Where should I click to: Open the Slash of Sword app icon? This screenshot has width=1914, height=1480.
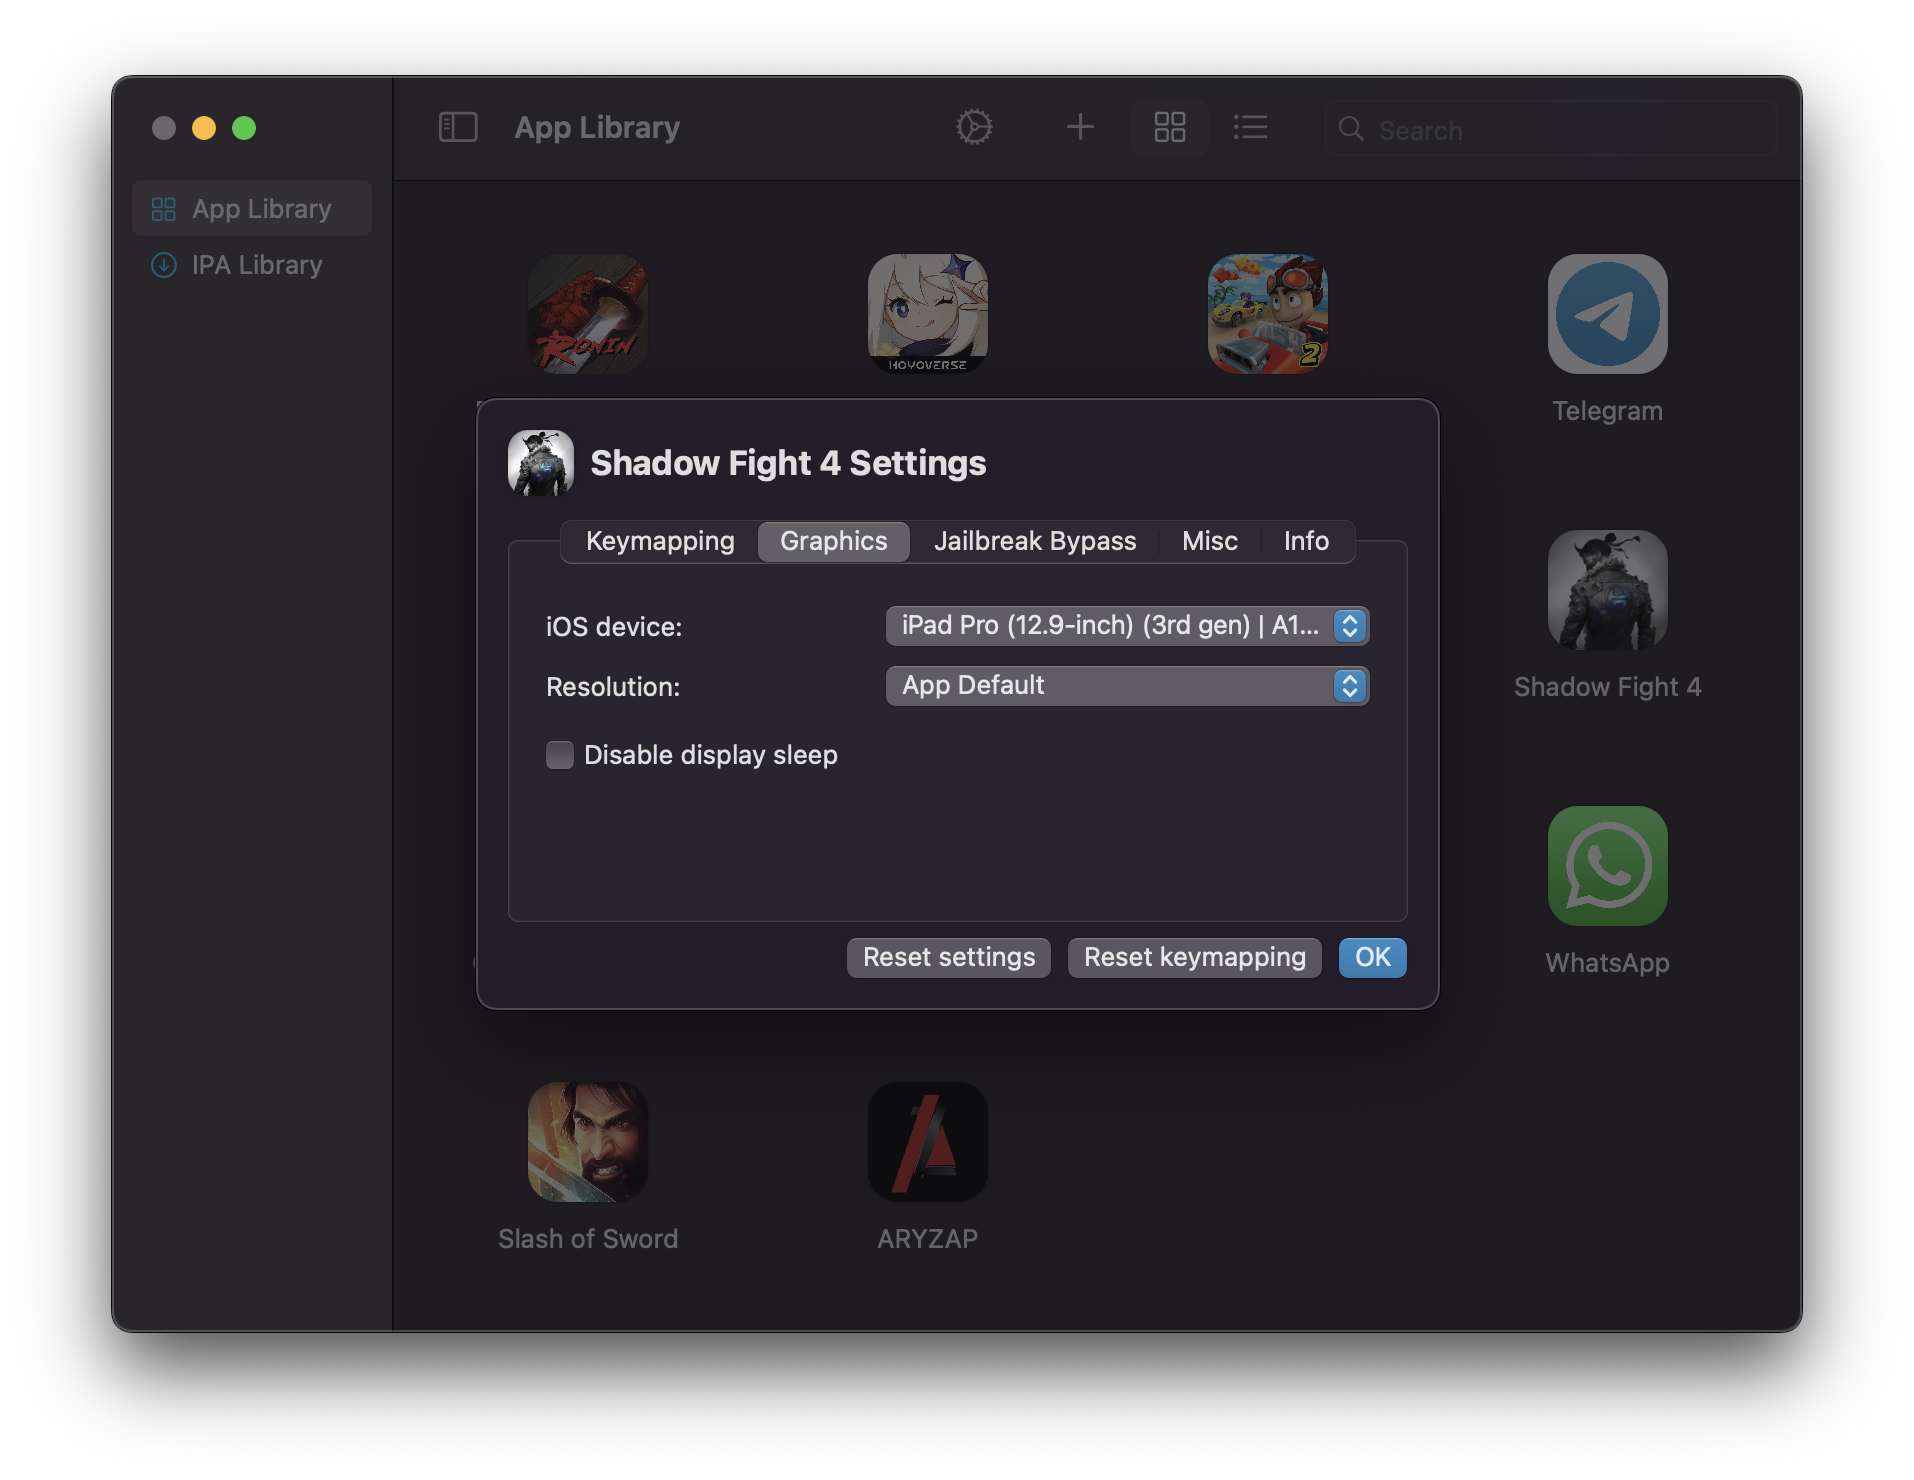588,1142
